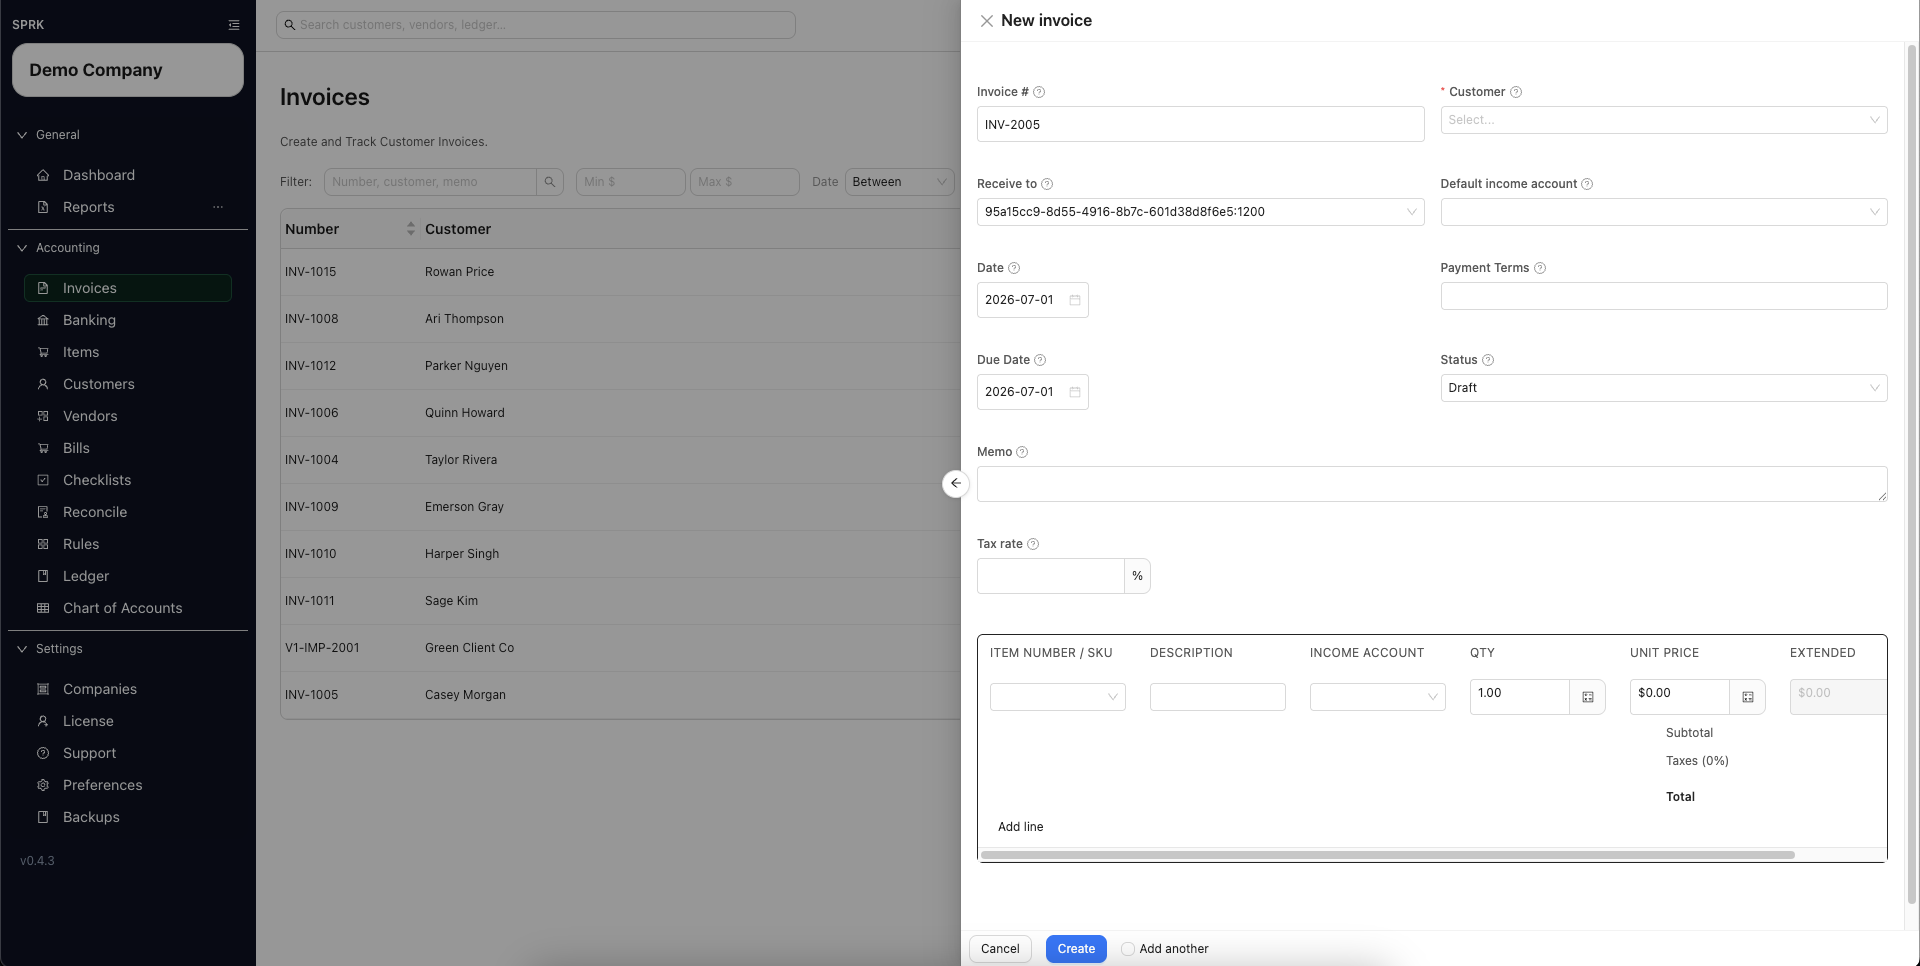
Task: Click the Create invoice button
Action: tap(1076, 949)
